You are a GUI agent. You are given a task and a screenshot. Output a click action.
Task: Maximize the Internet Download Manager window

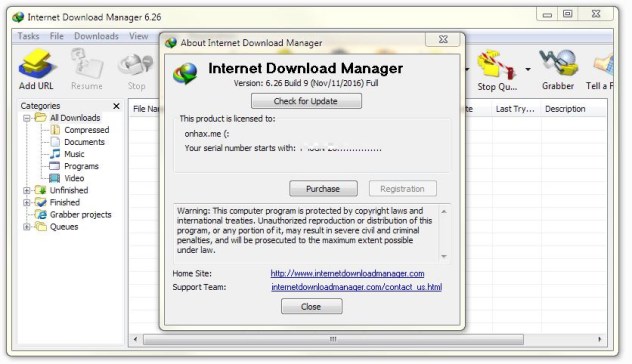(x=568, y=14)
